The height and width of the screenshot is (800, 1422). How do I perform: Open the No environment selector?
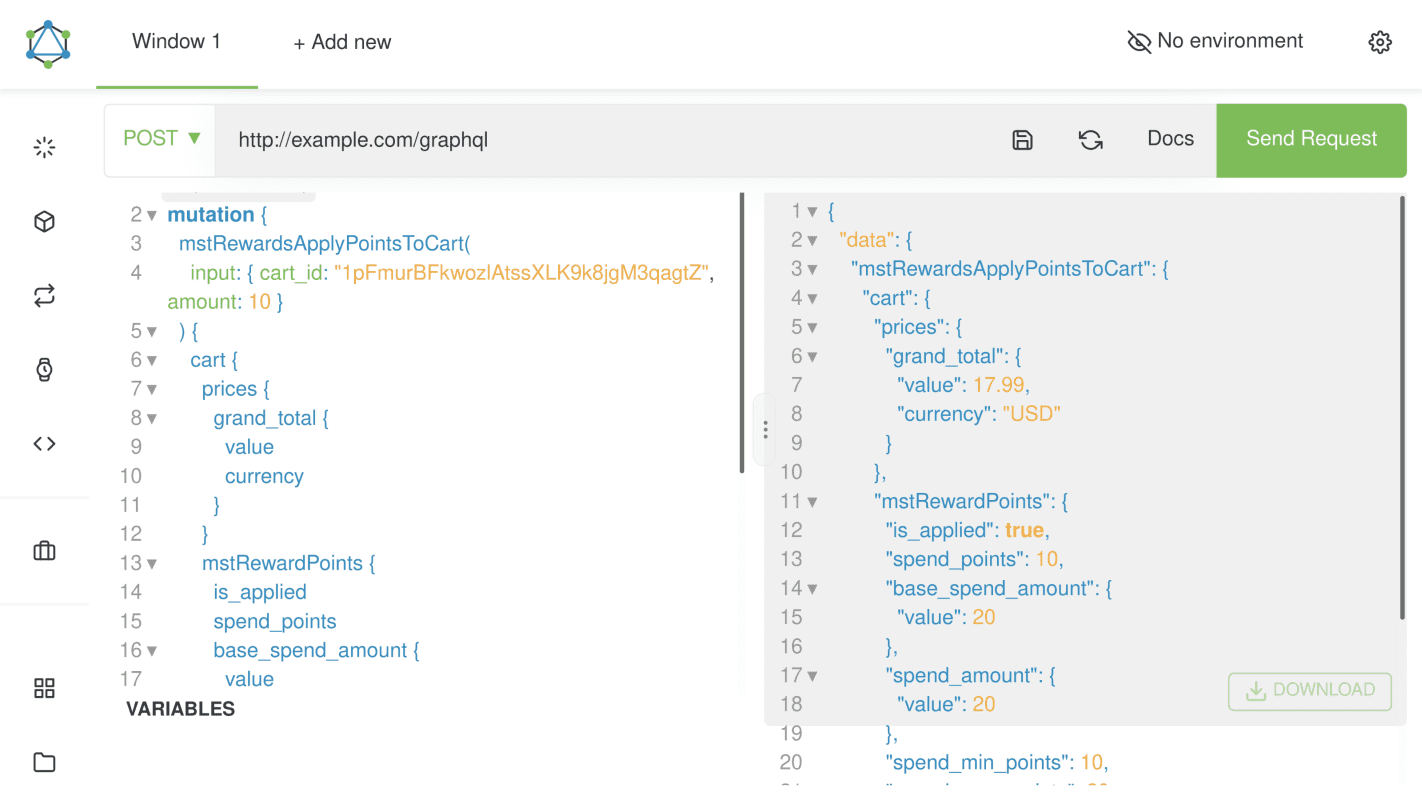pyautogui.click(x=1215, y=41)
